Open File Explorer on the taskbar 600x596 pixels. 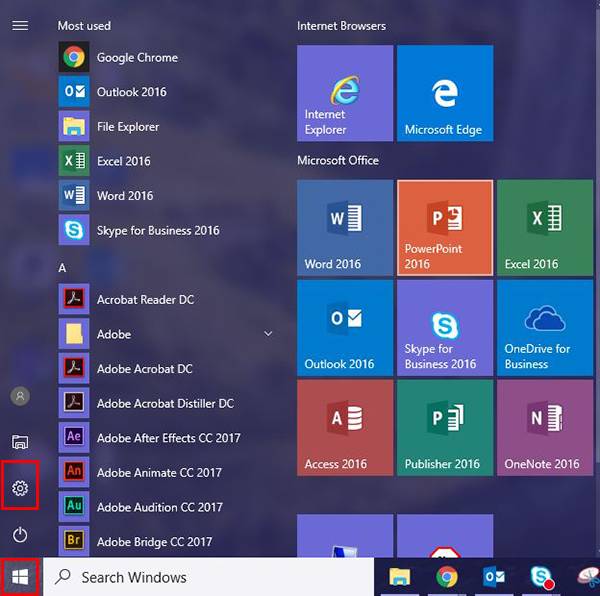399,577
